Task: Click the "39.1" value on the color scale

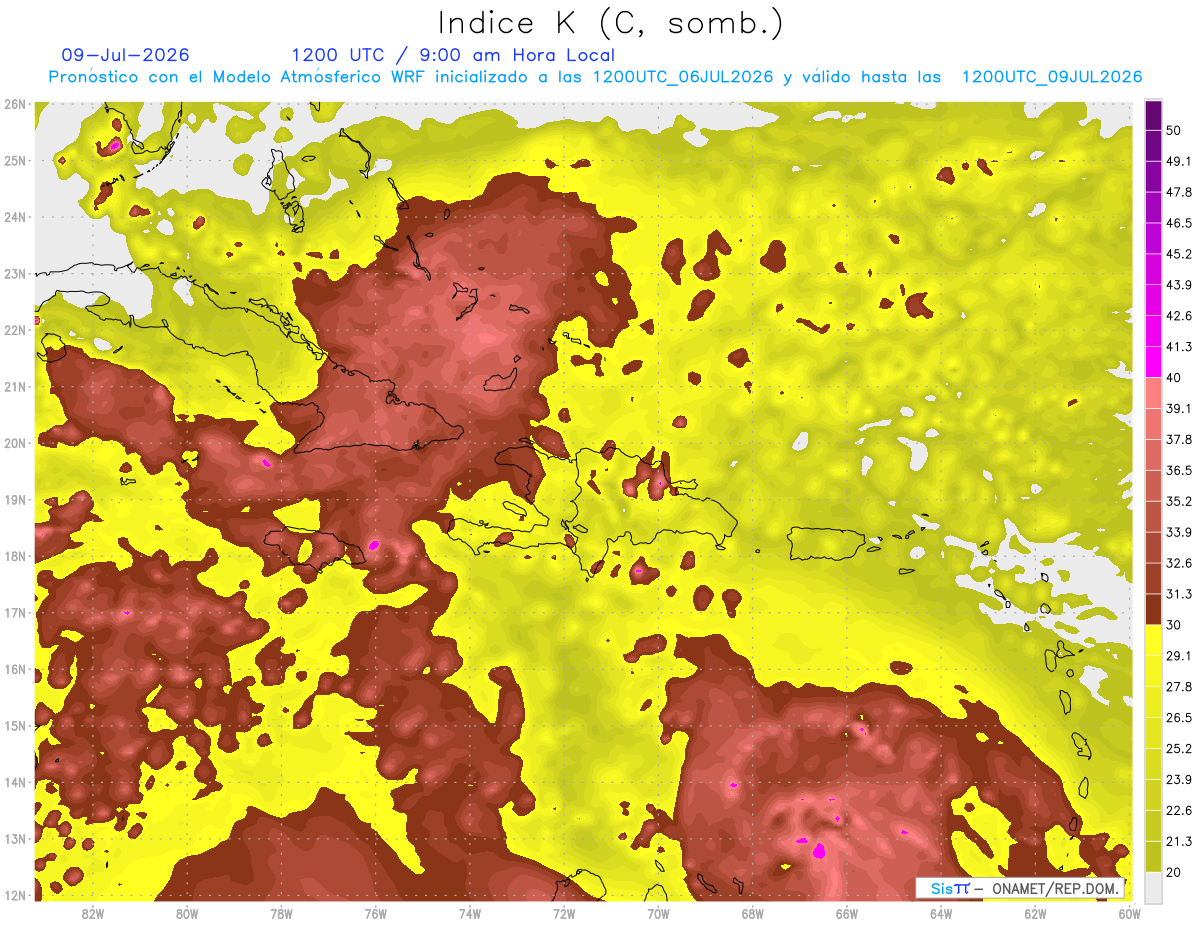Action: (x=1179, y=408)
